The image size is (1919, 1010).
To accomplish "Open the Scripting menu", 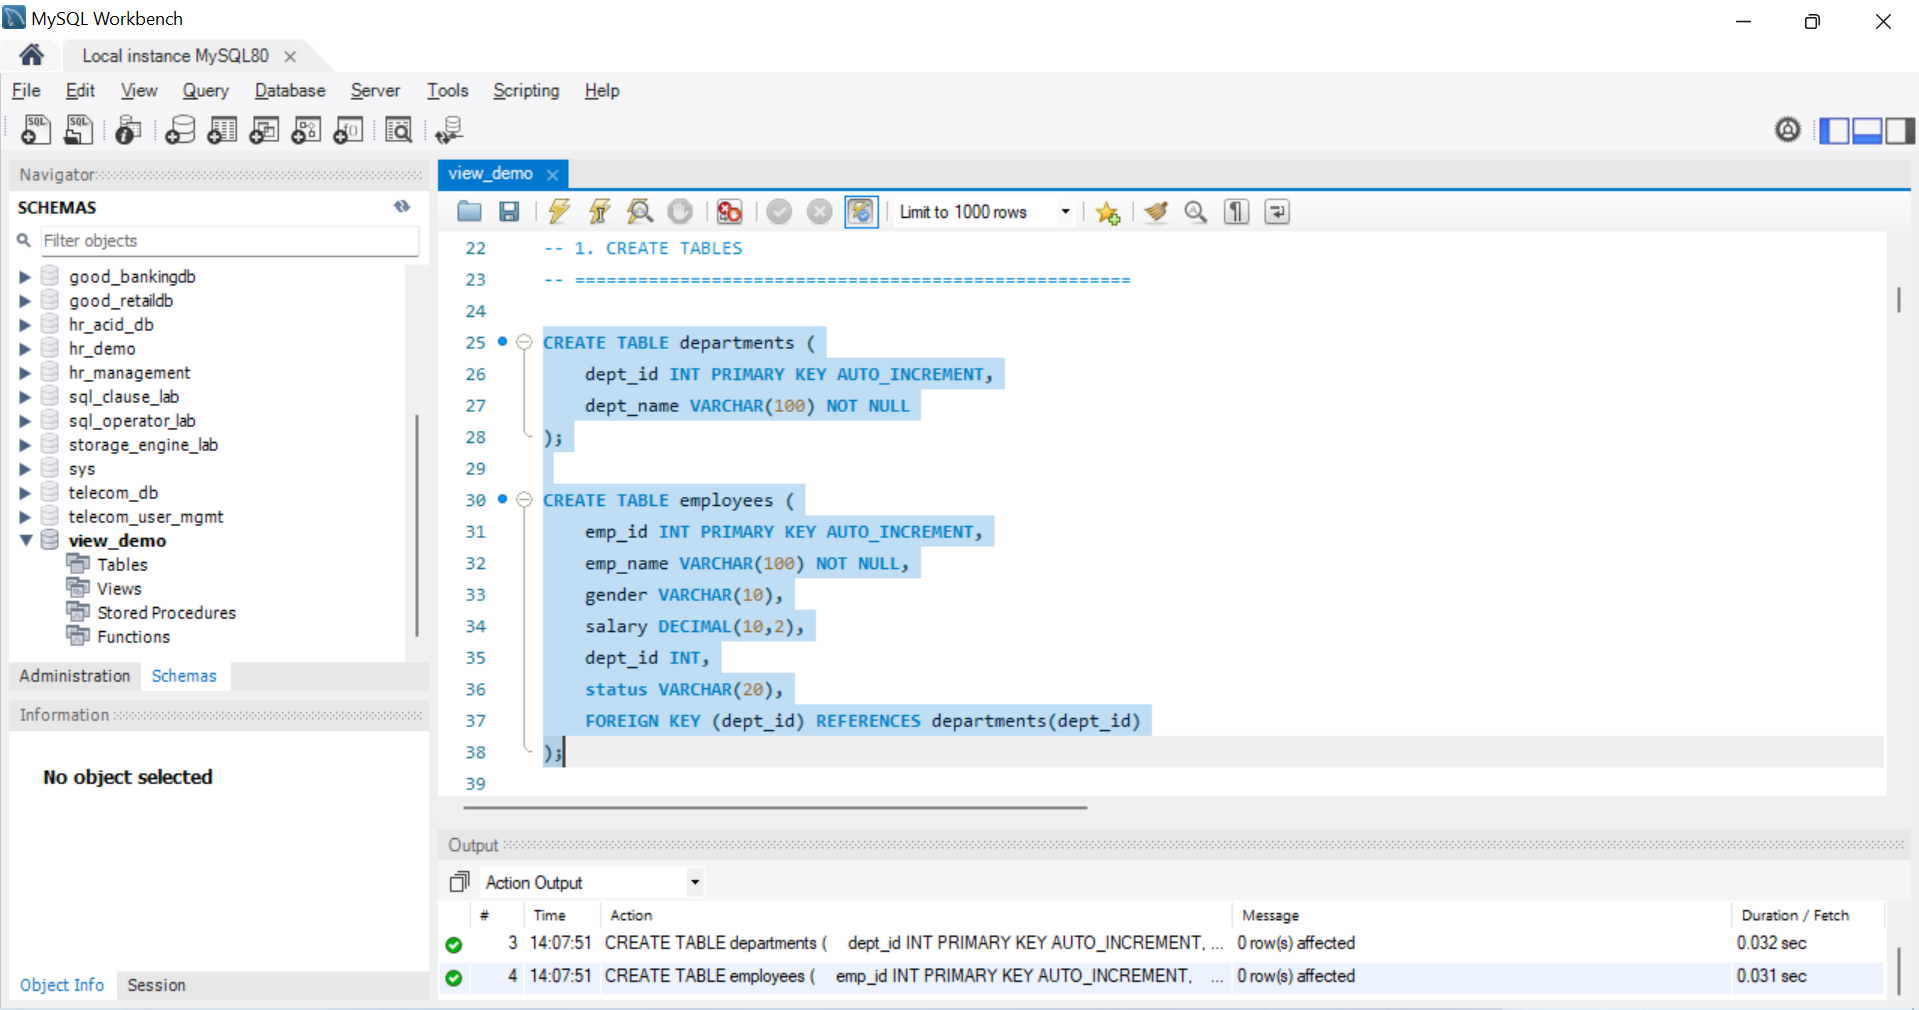I will (x=526, y=90).
